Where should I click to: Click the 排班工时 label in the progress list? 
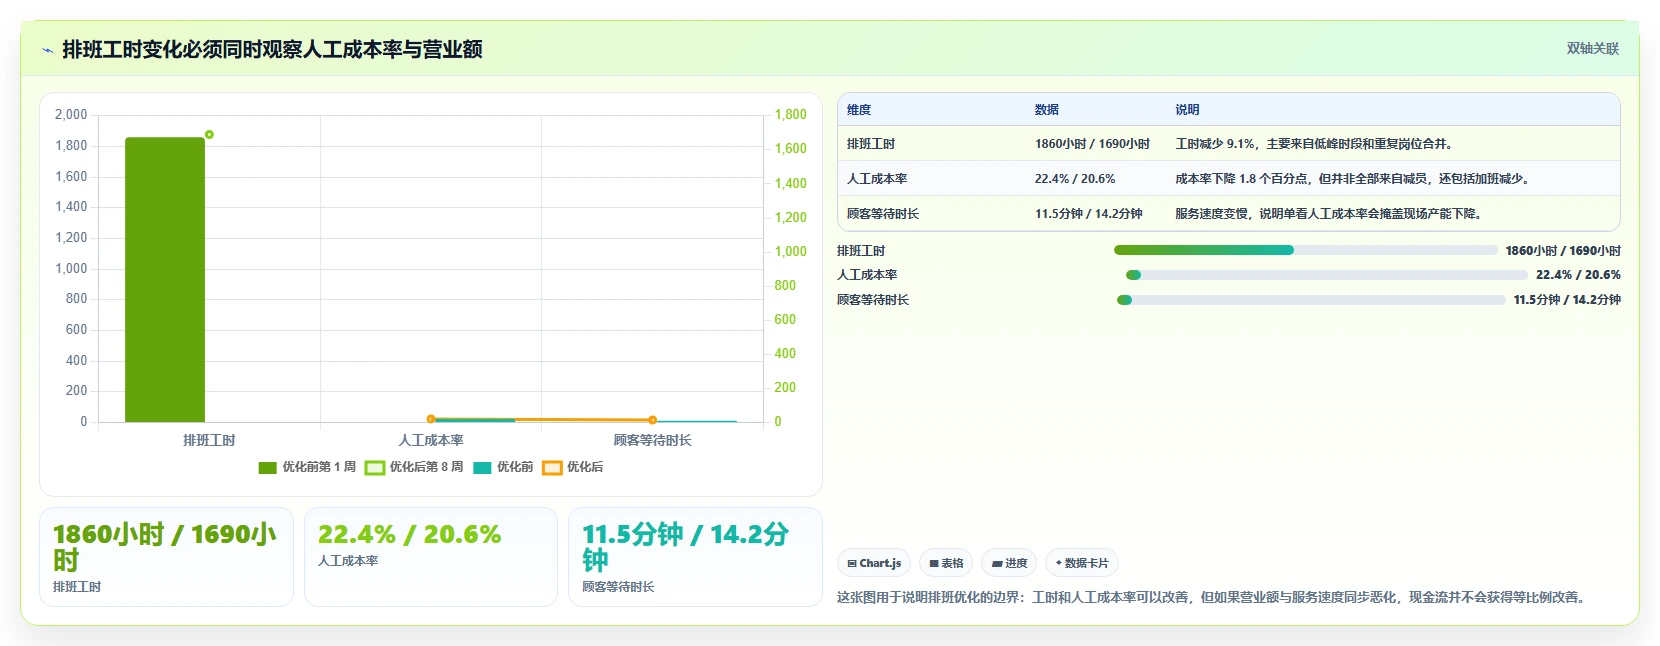[861, 251]
